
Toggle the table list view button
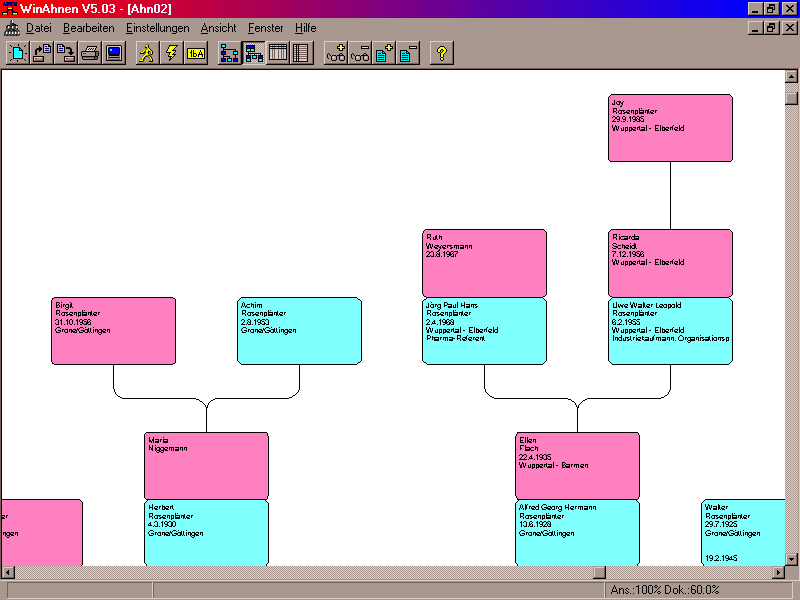pos(278,53)
